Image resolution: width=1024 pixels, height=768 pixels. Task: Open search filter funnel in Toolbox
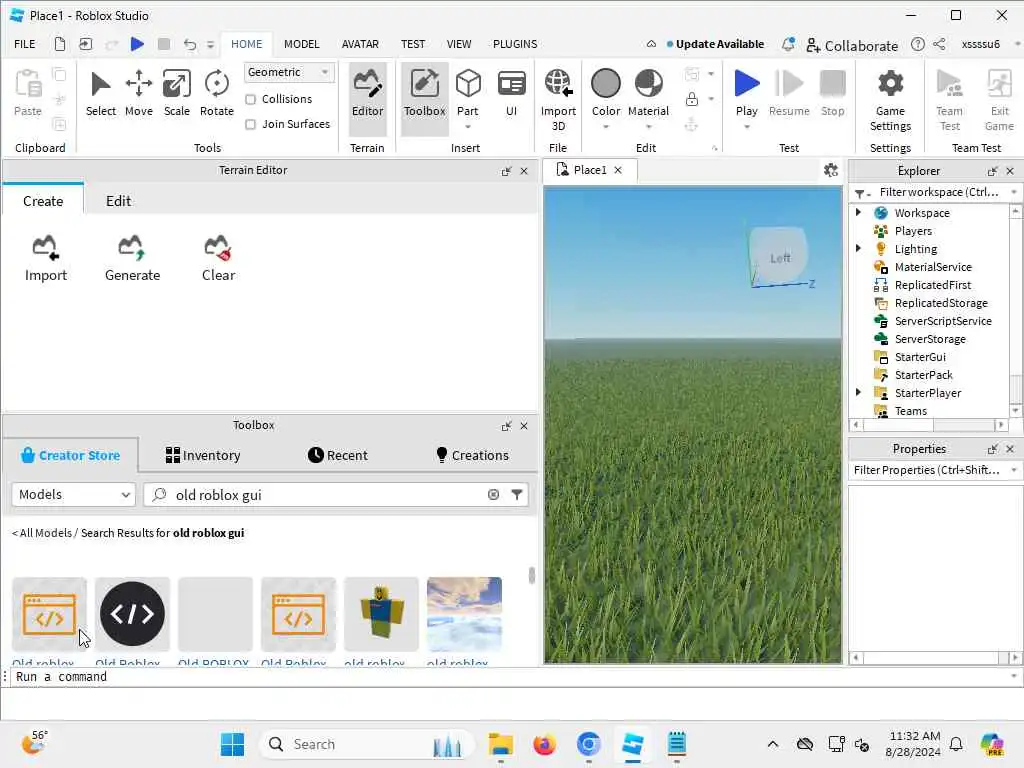[517, 494]
